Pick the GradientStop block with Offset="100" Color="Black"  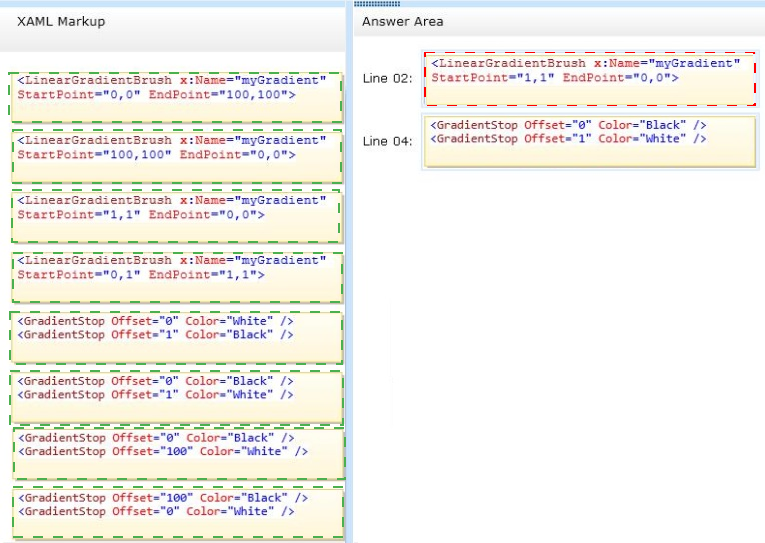(178, 513)
